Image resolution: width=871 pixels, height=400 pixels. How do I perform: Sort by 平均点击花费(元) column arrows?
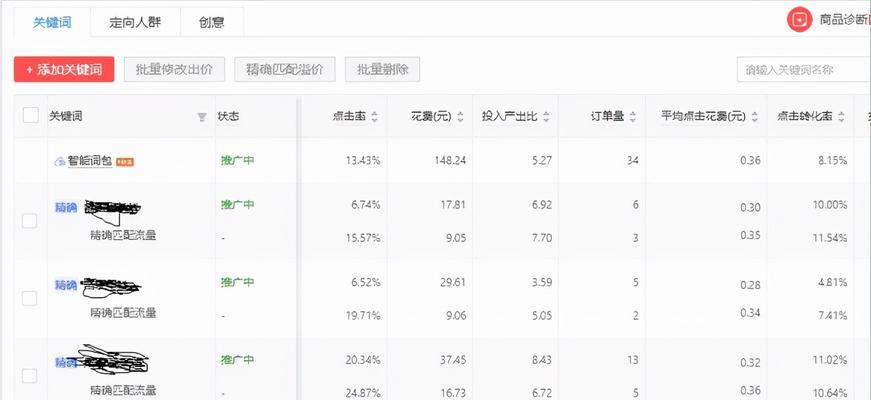[754, 117]
